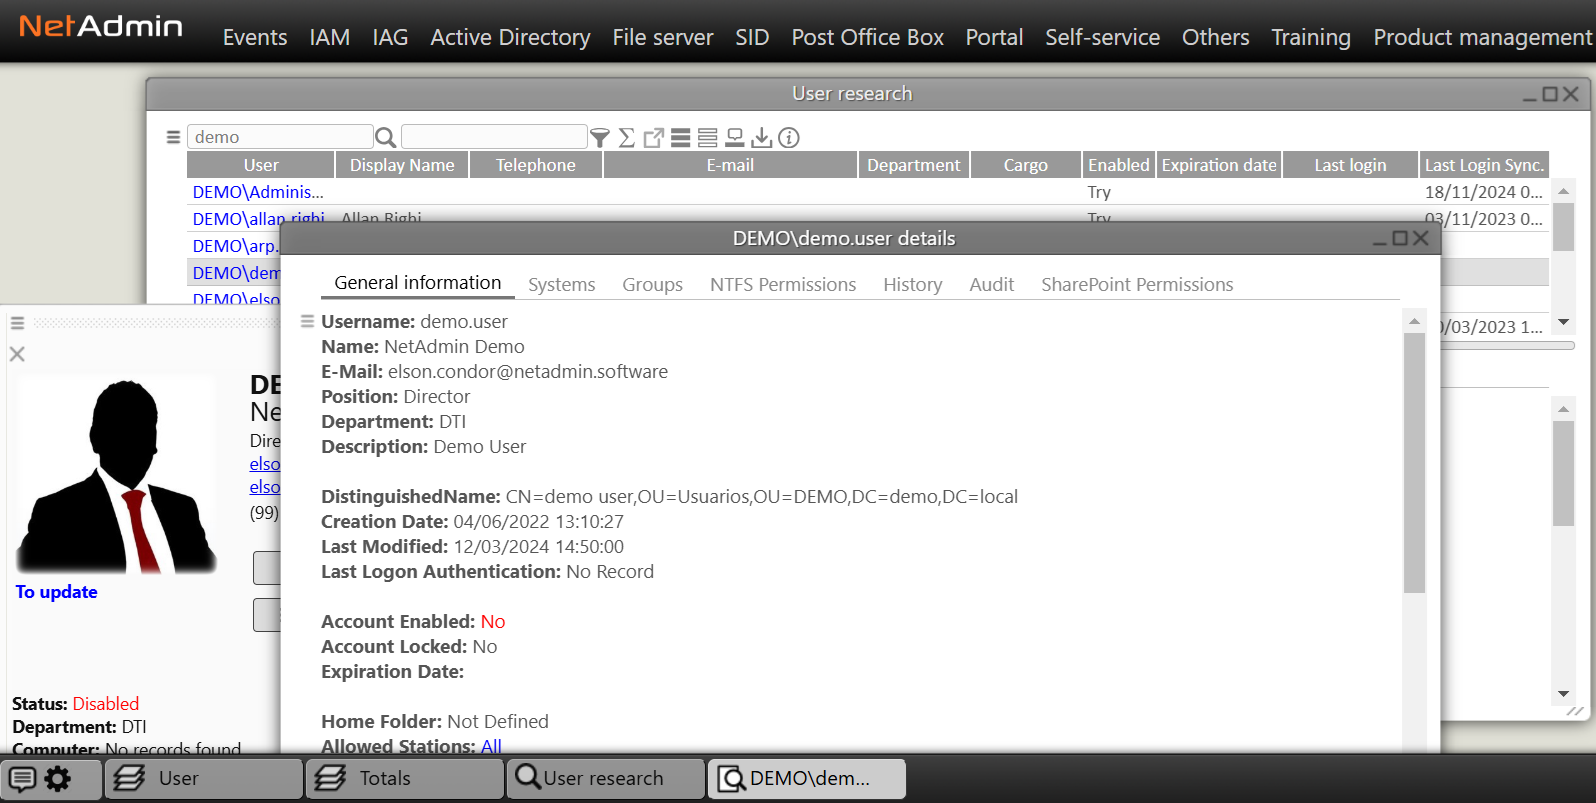The height and width of the screenshot is (803, 1596).
Task: Sort by the Expiration date column header
Action: click(1219, 165)
